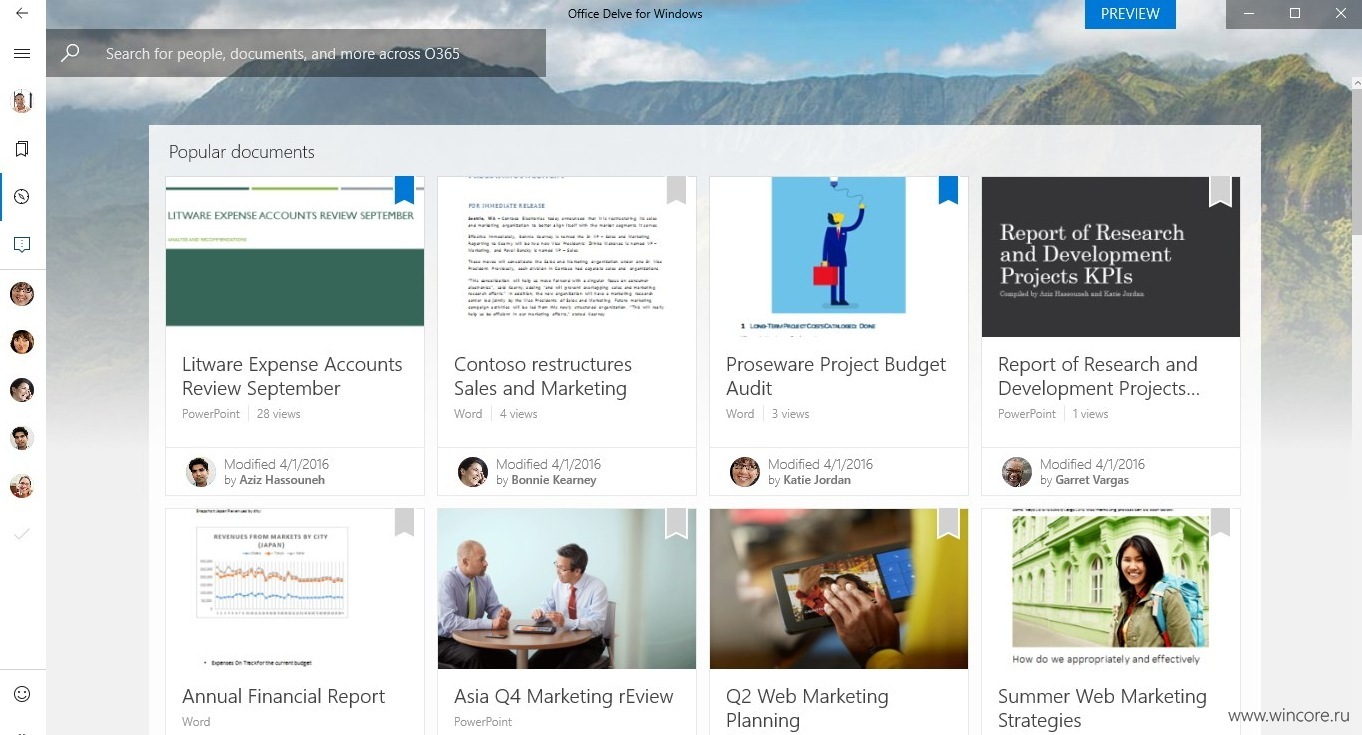Click avatar beside by Katie Jordan
This screenshot has height=735, width=1362.
[x=745, y=472]
